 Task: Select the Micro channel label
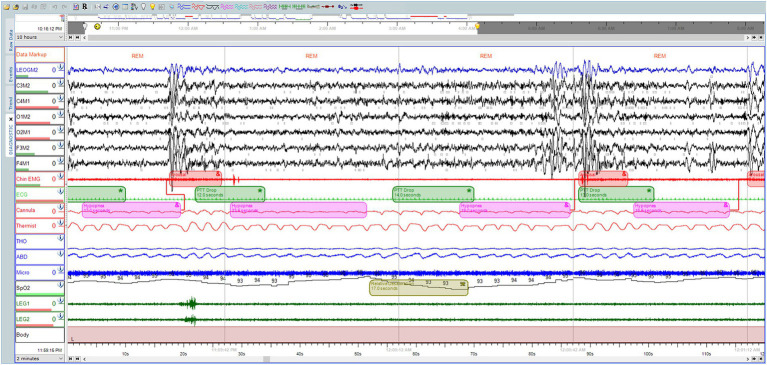[23, 273]
